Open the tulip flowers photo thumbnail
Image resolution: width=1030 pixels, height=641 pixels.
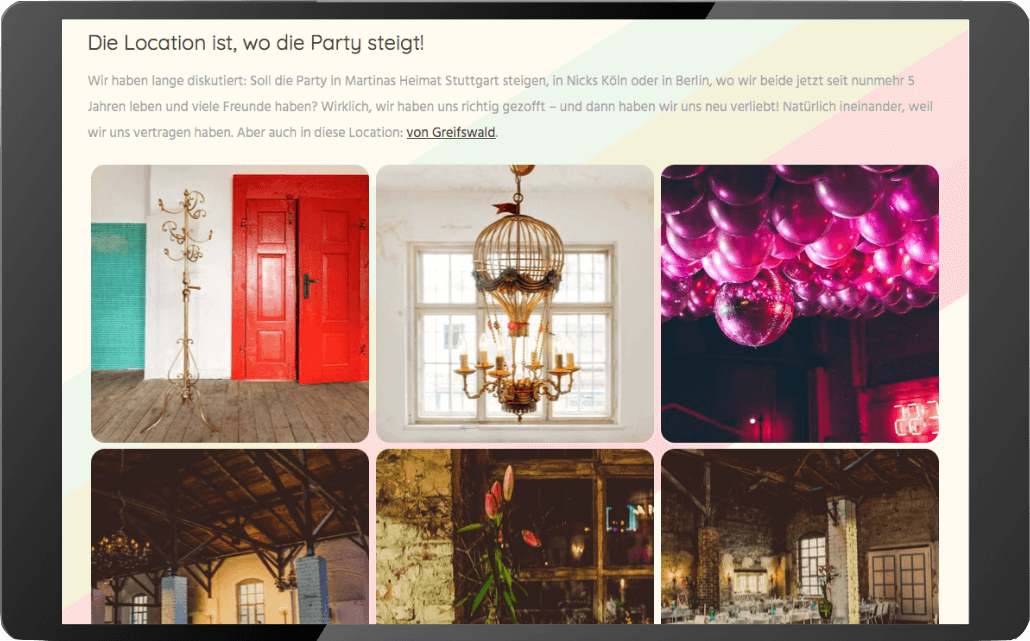click(x=515, y=537)
